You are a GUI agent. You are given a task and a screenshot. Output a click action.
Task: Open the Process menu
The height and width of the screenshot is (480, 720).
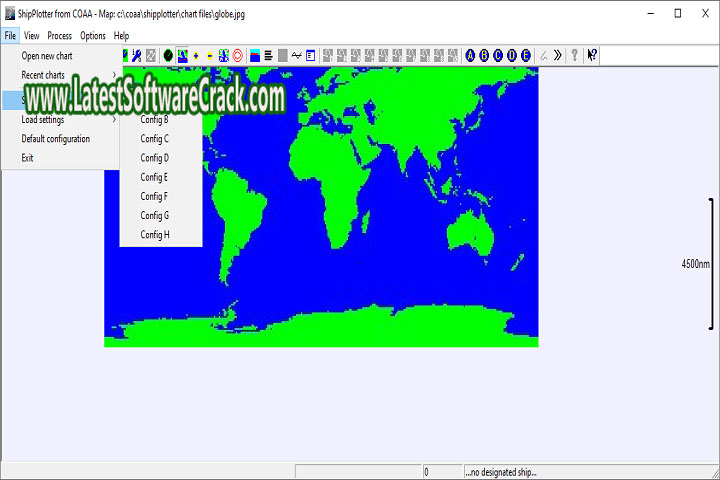(60, 35)
